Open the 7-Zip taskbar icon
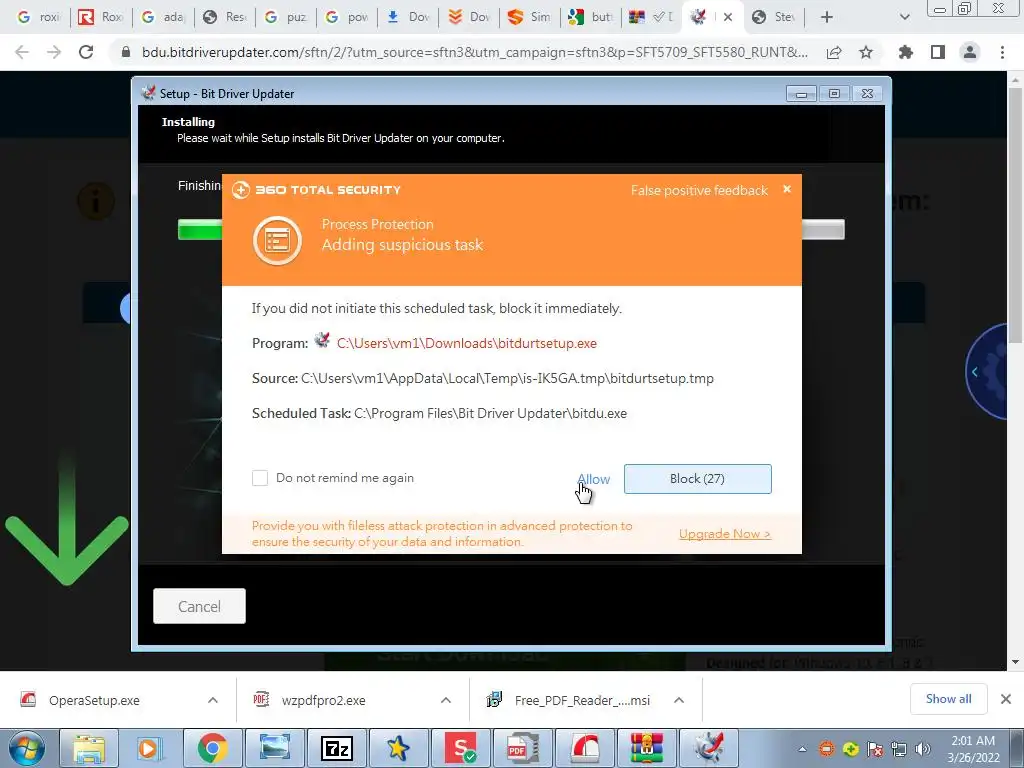 point(337,748)
